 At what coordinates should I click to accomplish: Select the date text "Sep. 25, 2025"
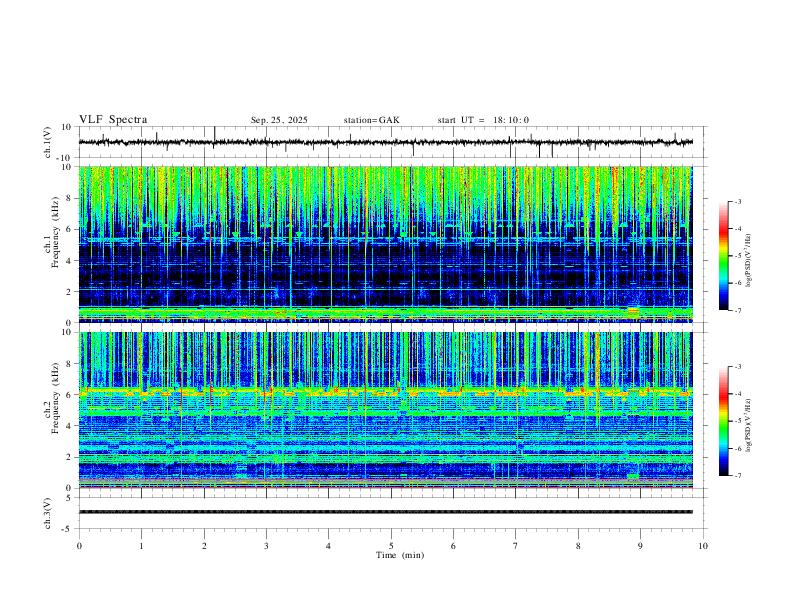point(279,120)
